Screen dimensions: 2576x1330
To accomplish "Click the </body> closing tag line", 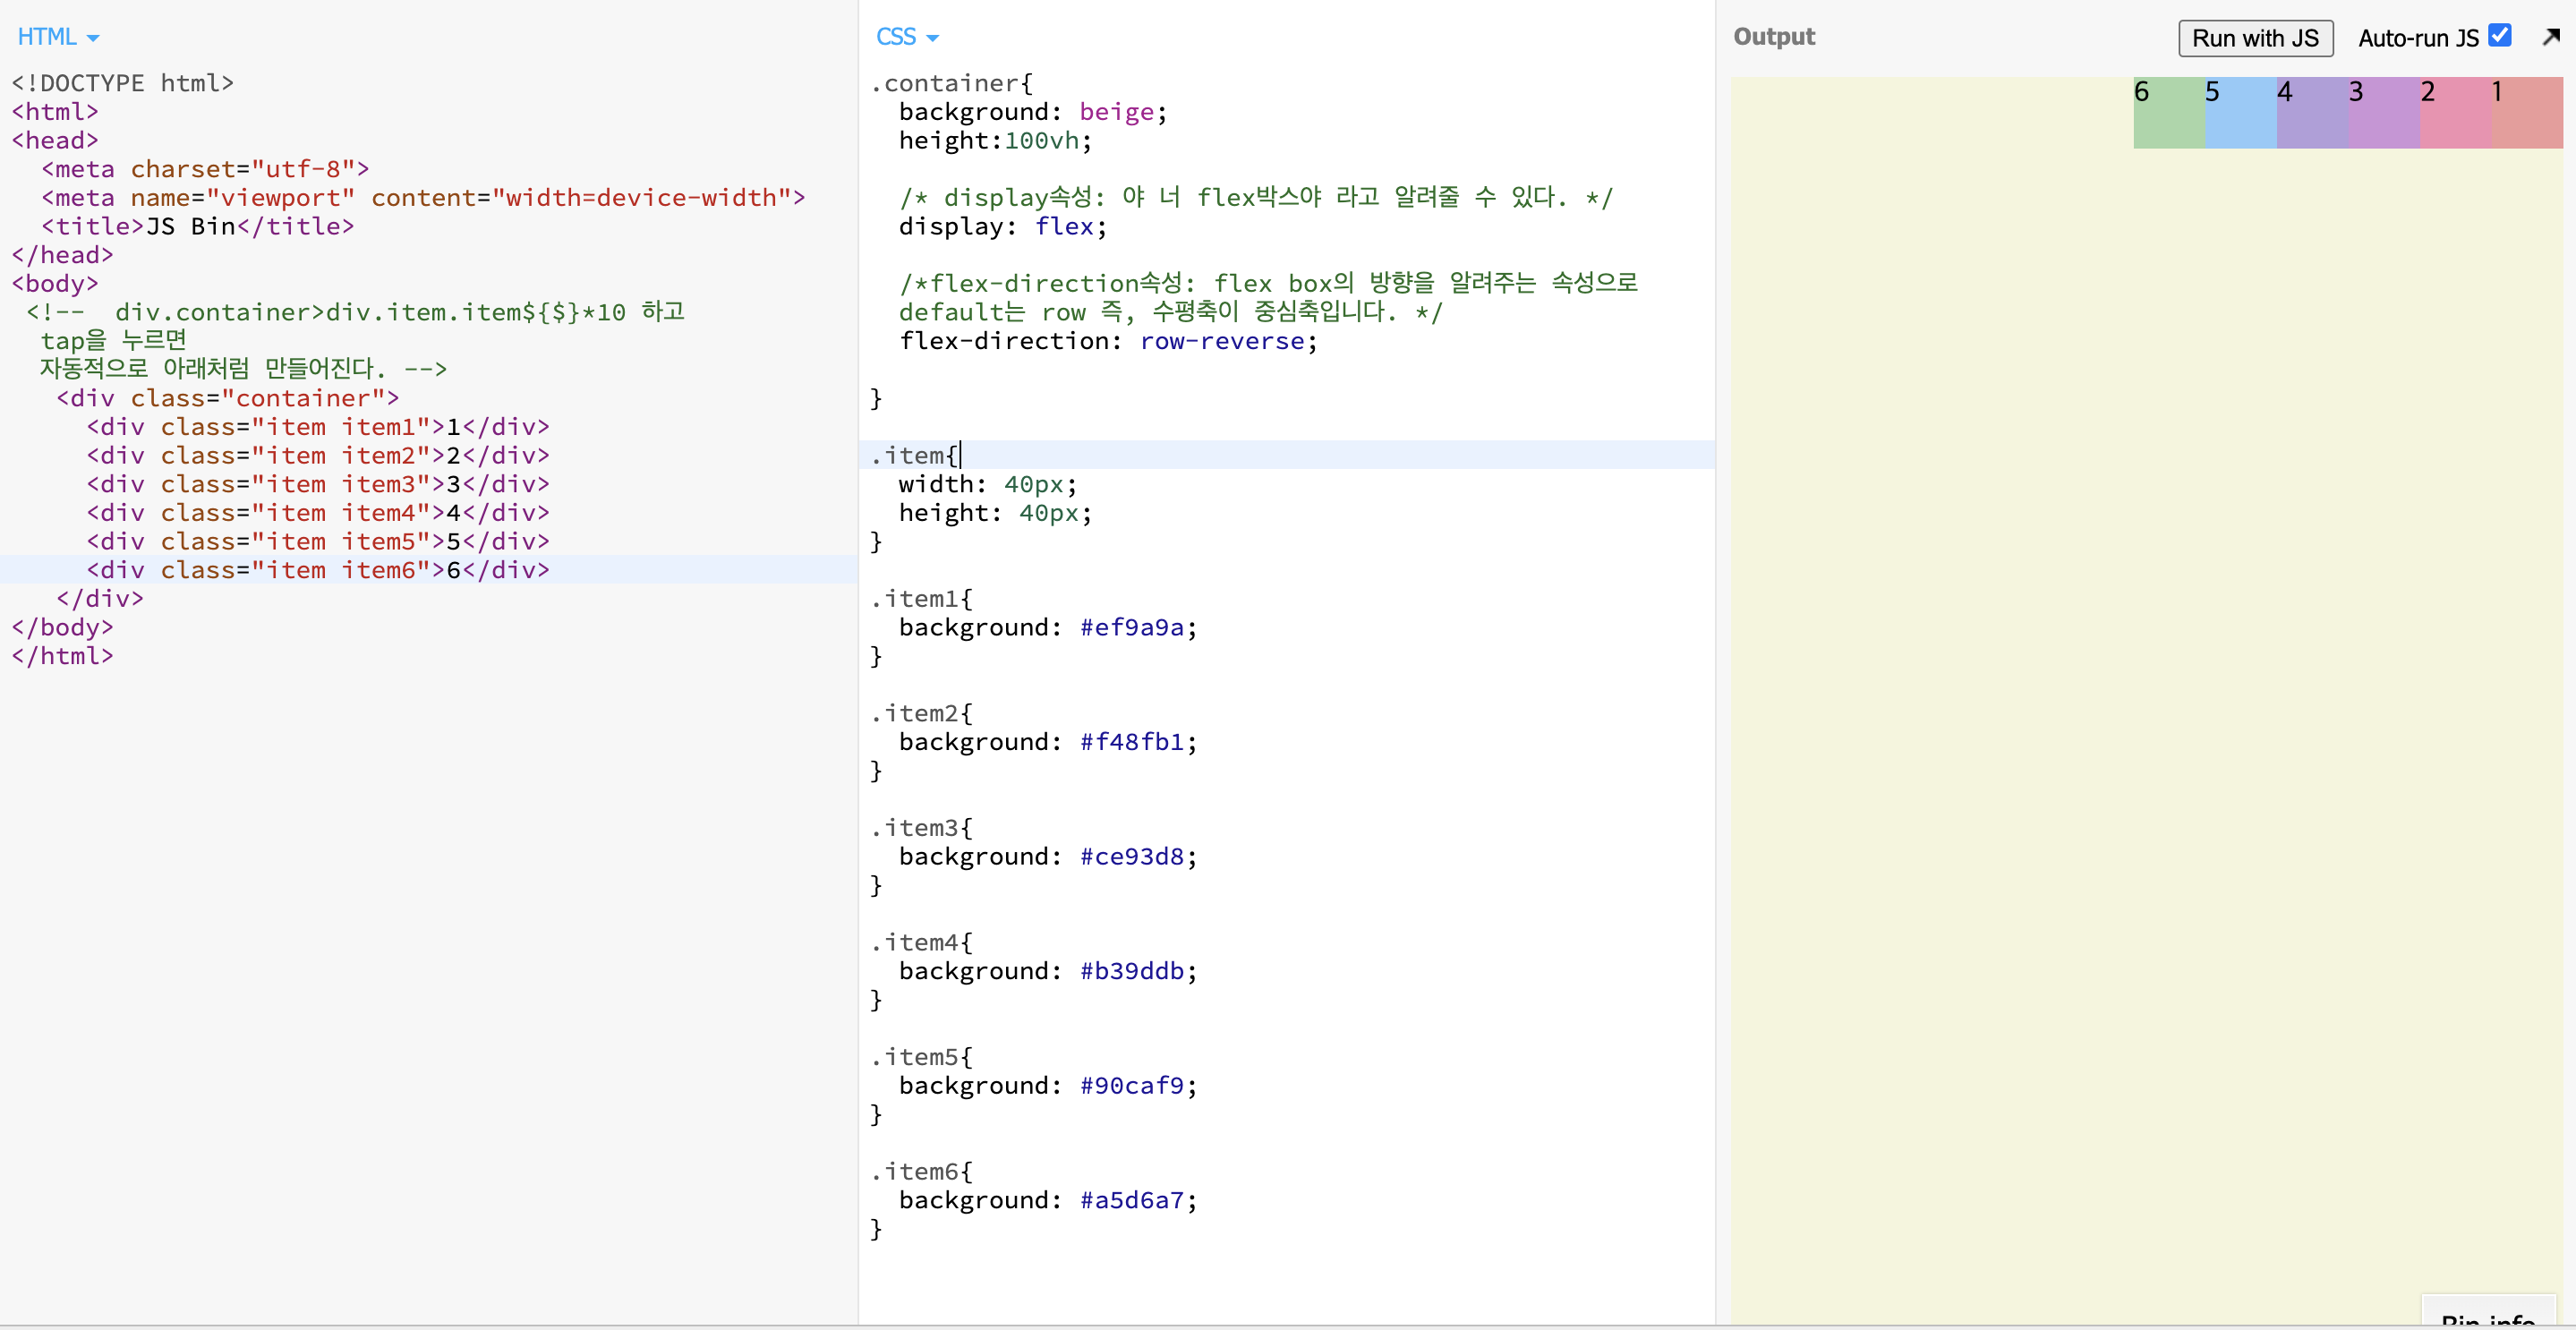I will coord(62,627).
